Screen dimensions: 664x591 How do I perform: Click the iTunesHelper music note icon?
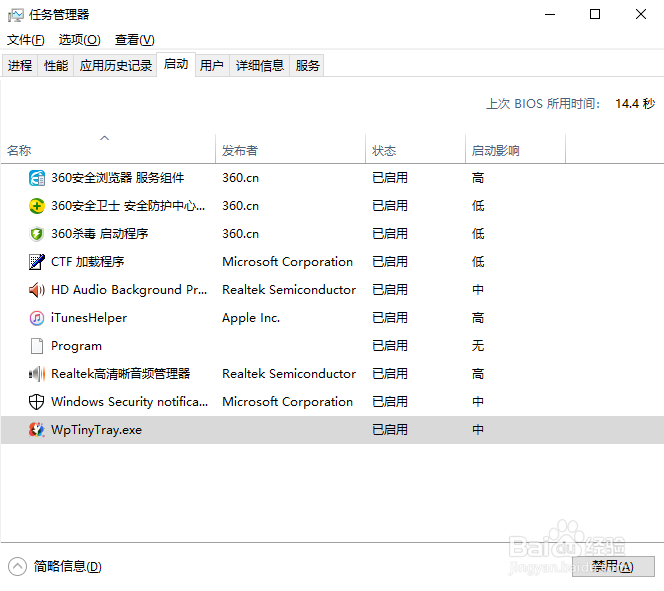tap(37, 318)
